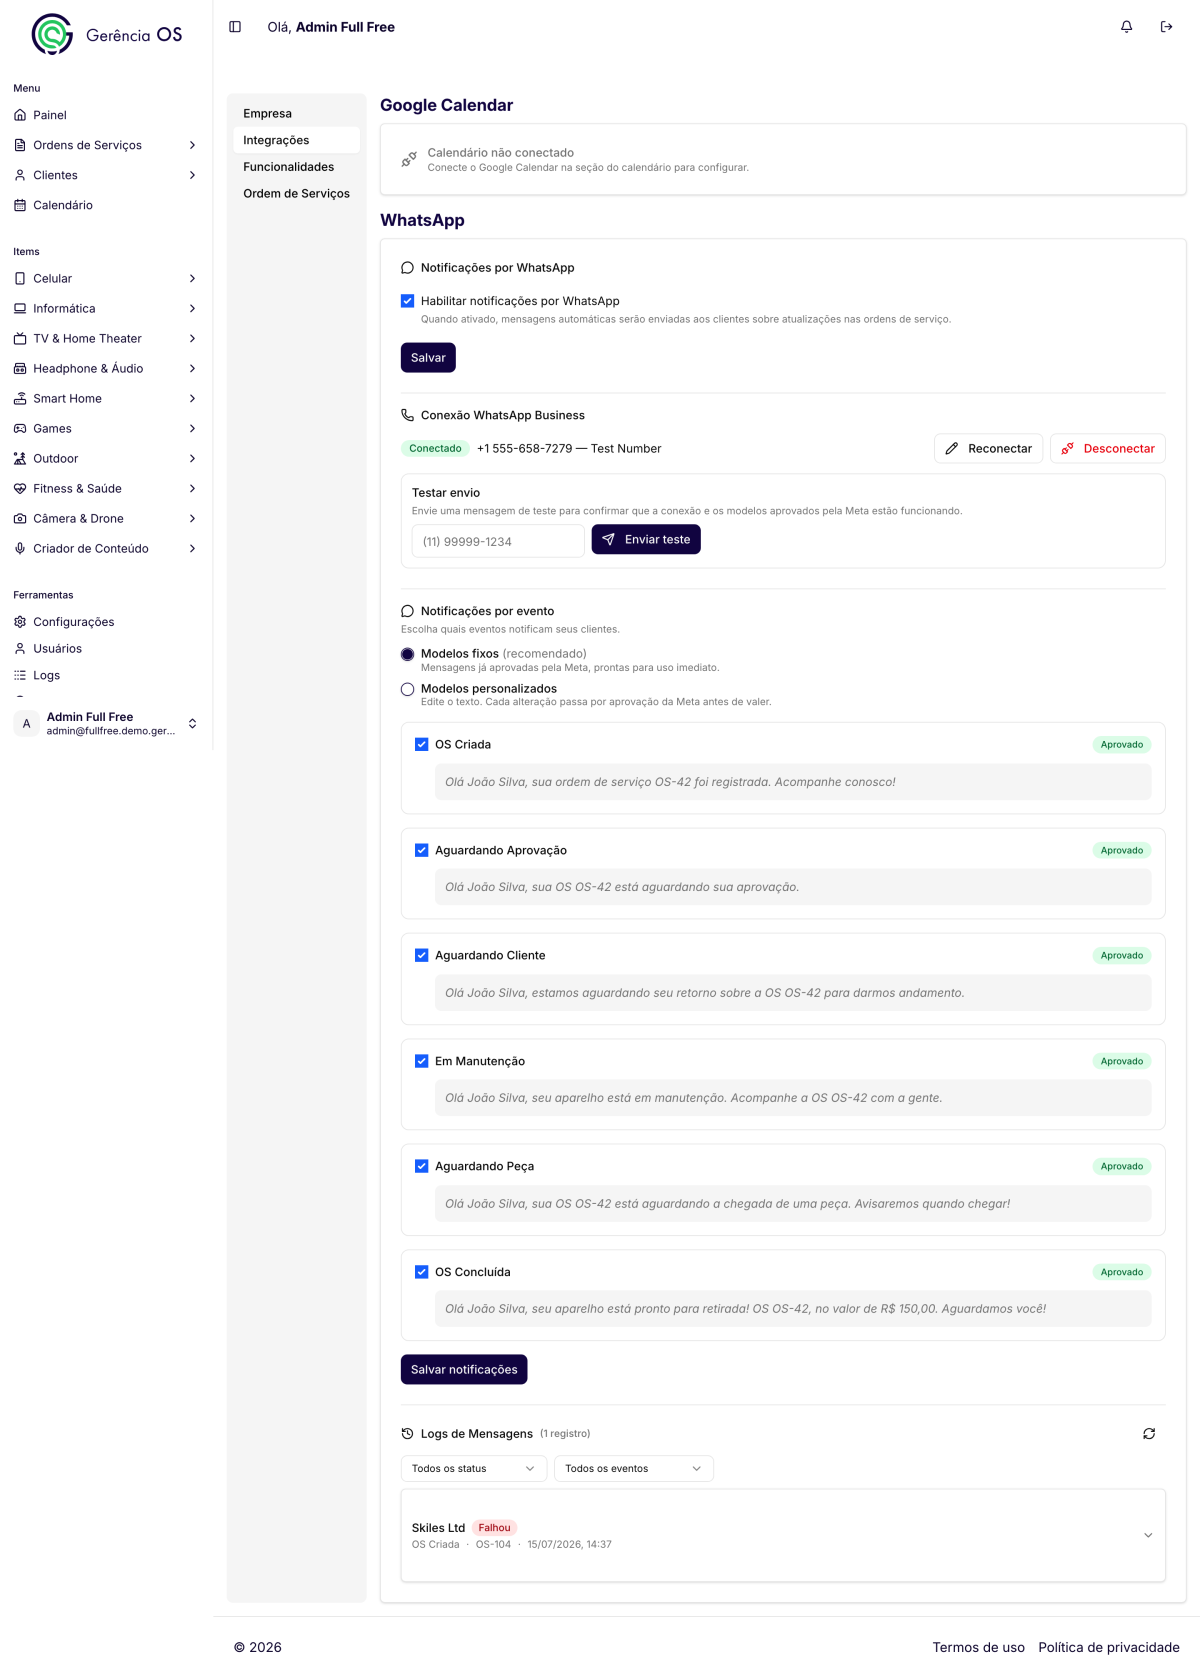Click Salvar notificações button
This screenshot has height=1677, width=1200.
pos(464,1370)
